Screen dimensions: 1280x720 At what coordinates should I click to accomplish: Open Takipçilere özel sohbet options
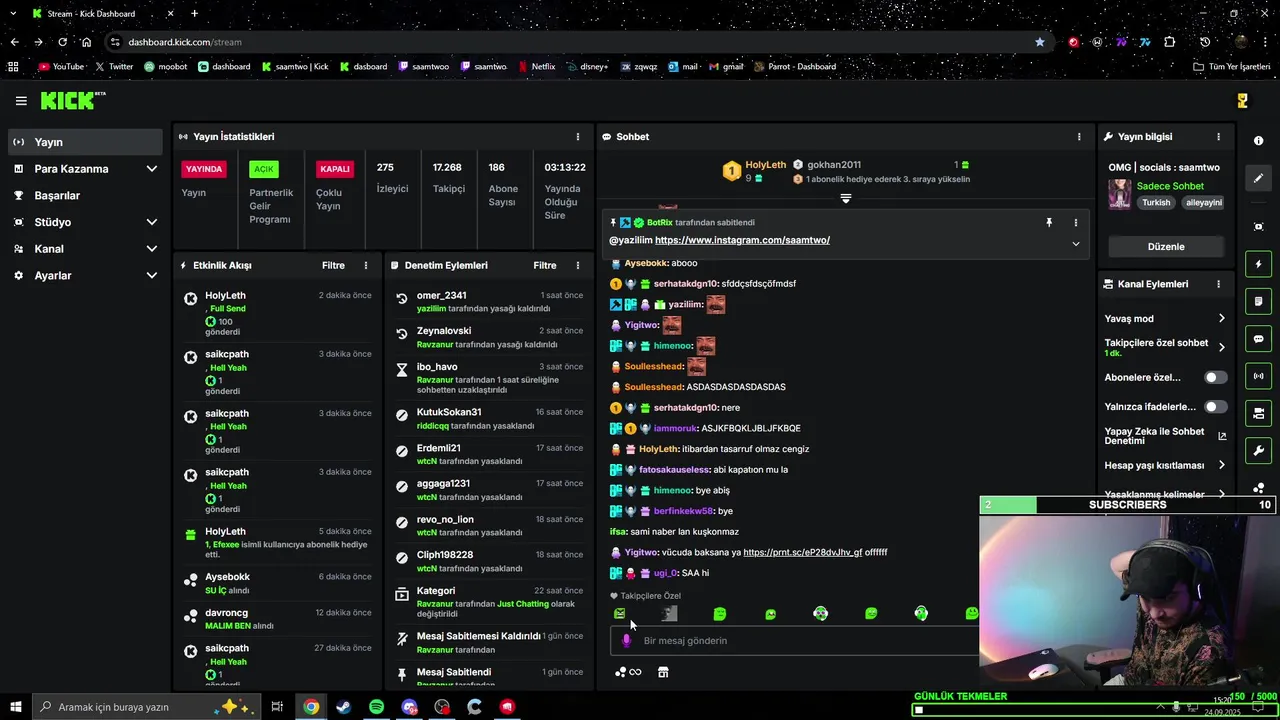click(1165, 348)
